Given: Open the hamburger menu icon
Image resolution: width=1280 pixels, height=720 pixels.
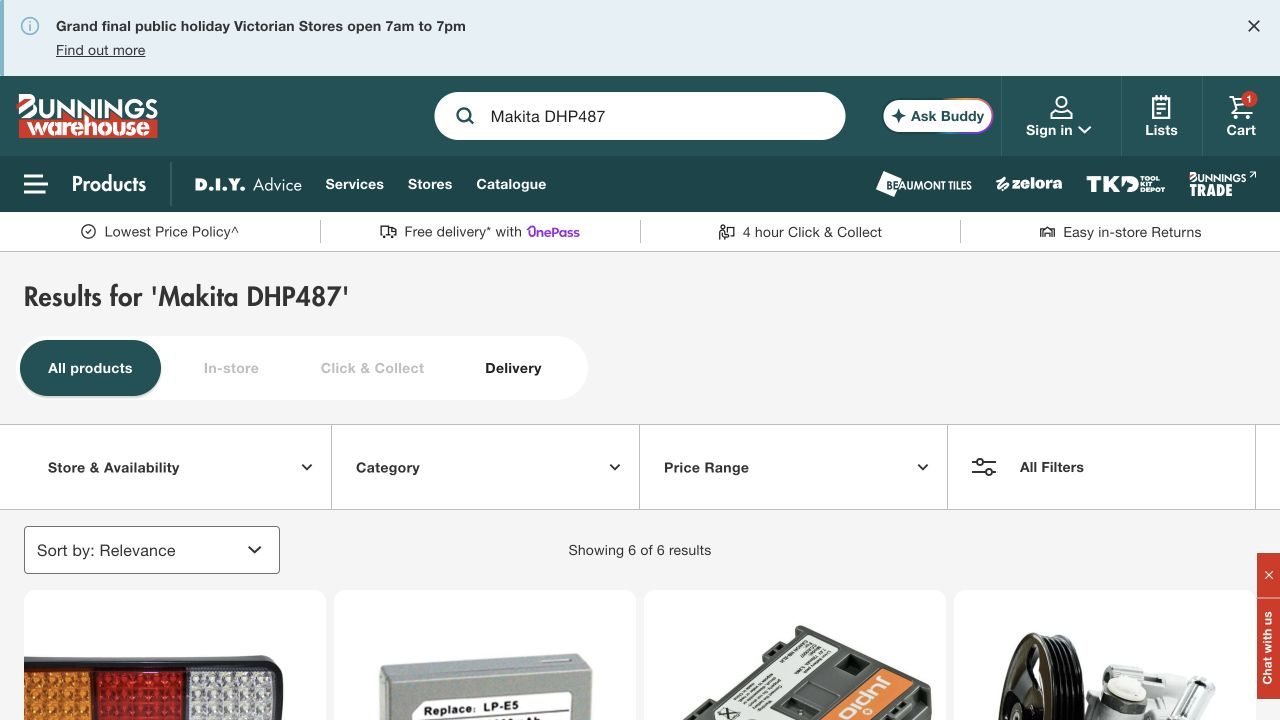Looking at the screenshot, I should coord(36,184).
